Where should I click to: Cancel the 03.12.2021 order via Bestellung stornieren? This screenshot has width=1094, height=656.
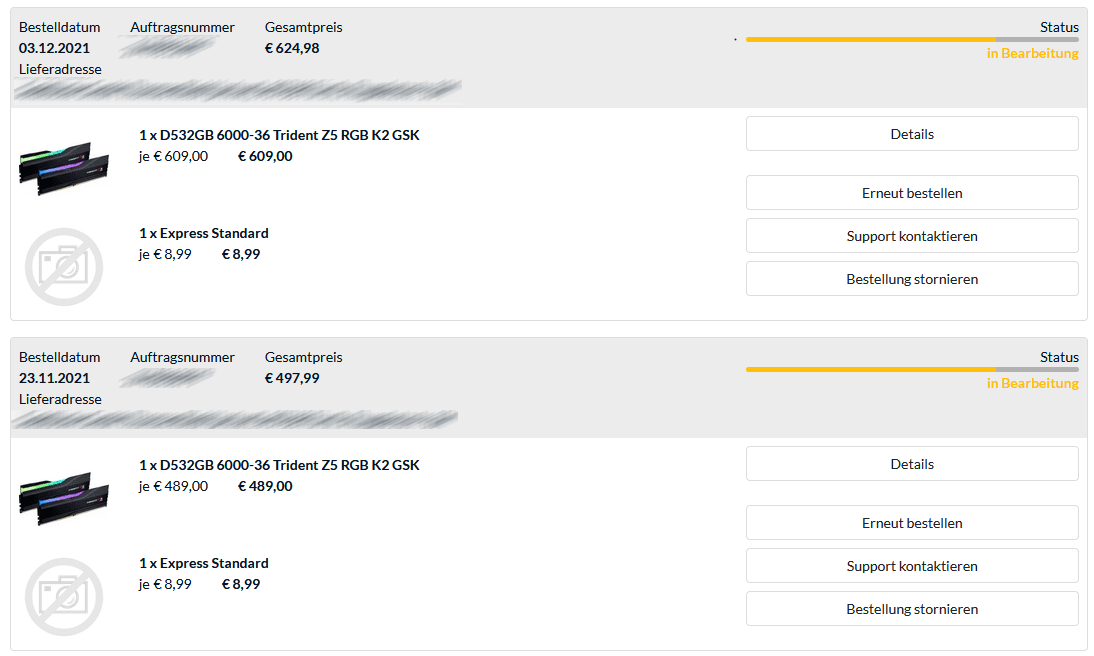[912, 279]
